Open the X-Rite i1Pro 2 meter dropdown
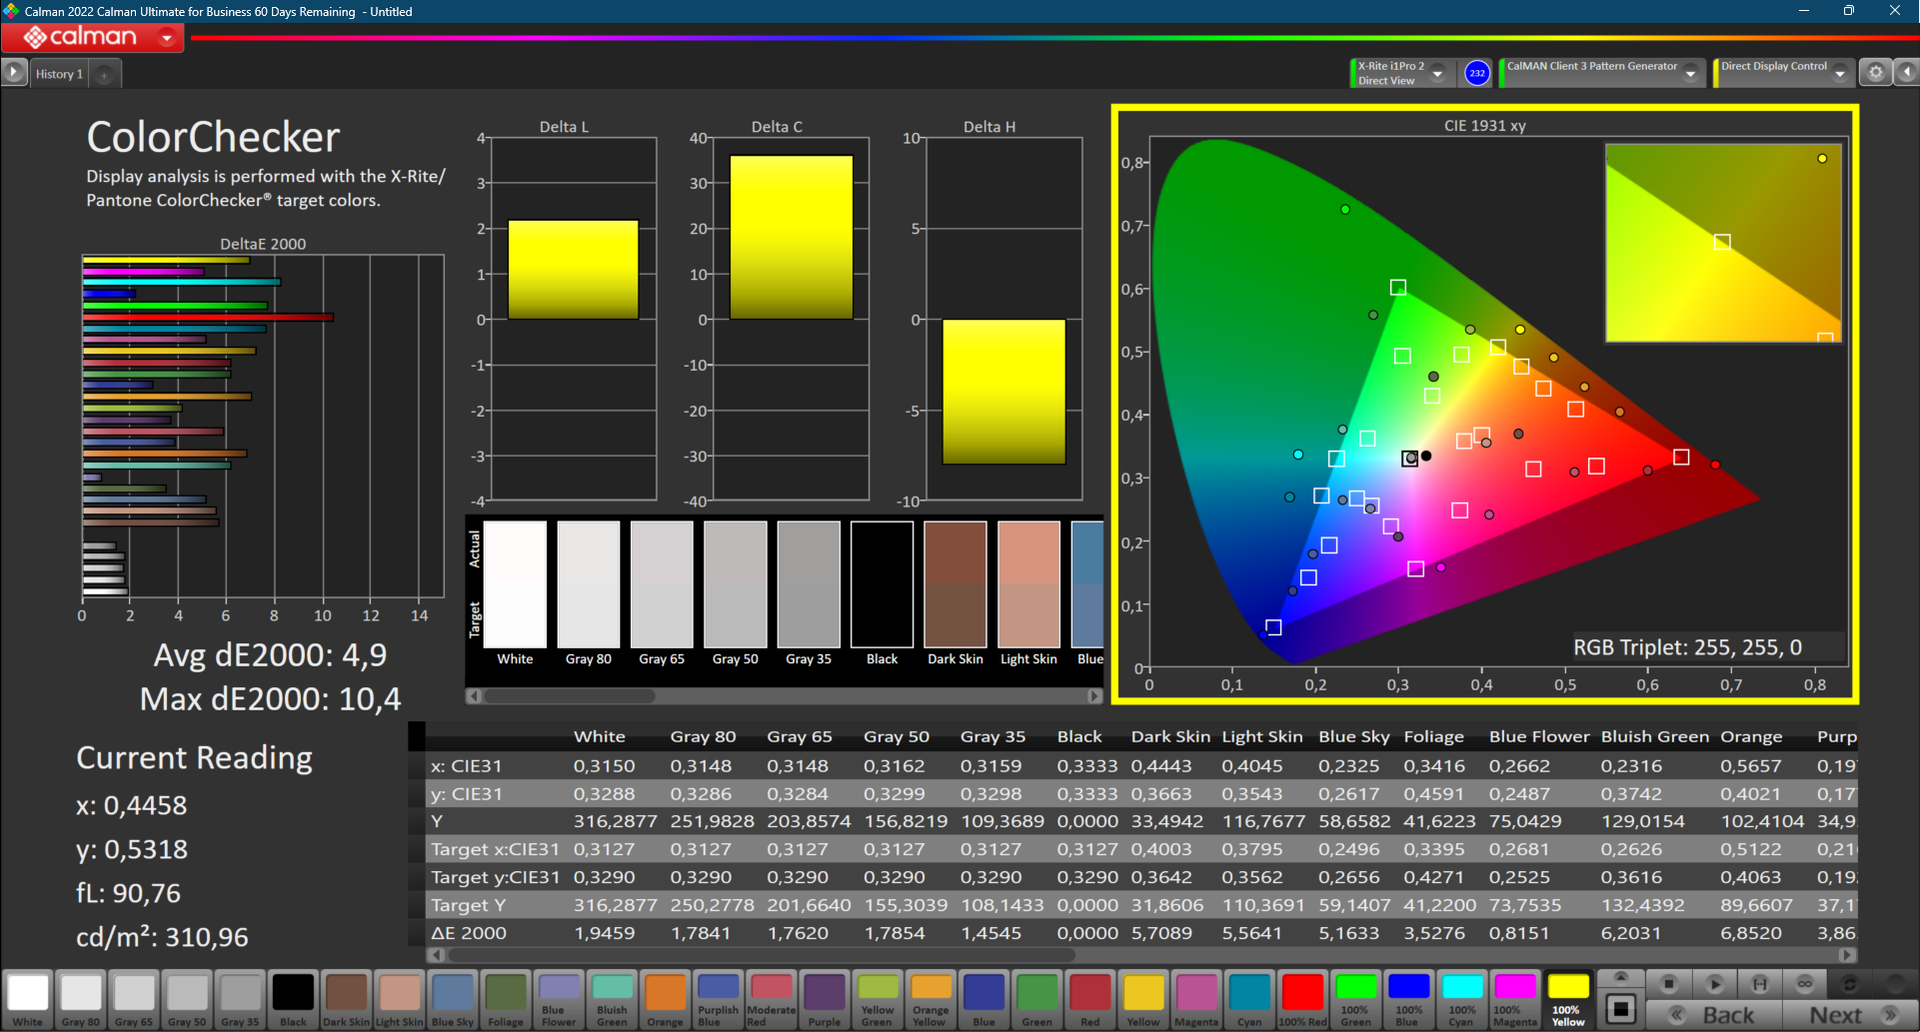1920x1032 pixels. (1437, 74)
